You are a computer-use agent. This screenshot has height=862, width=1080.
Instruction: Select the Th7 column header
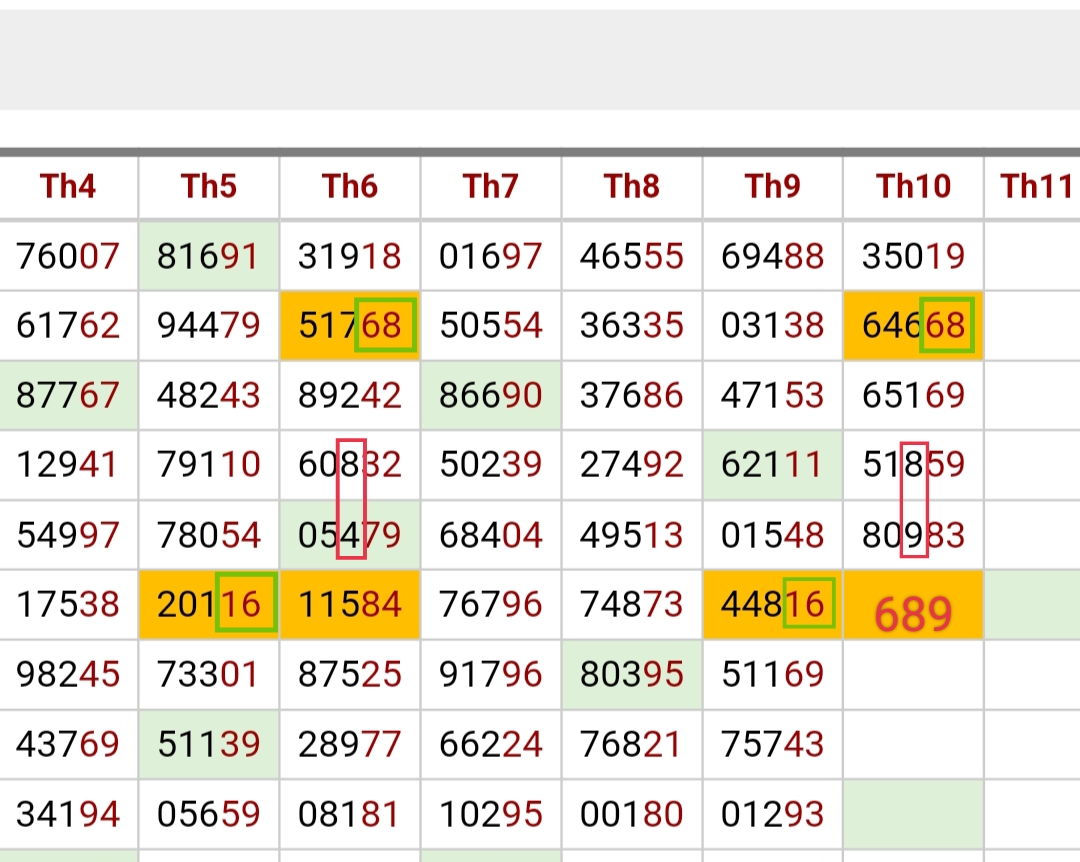[x=490, y=187]
